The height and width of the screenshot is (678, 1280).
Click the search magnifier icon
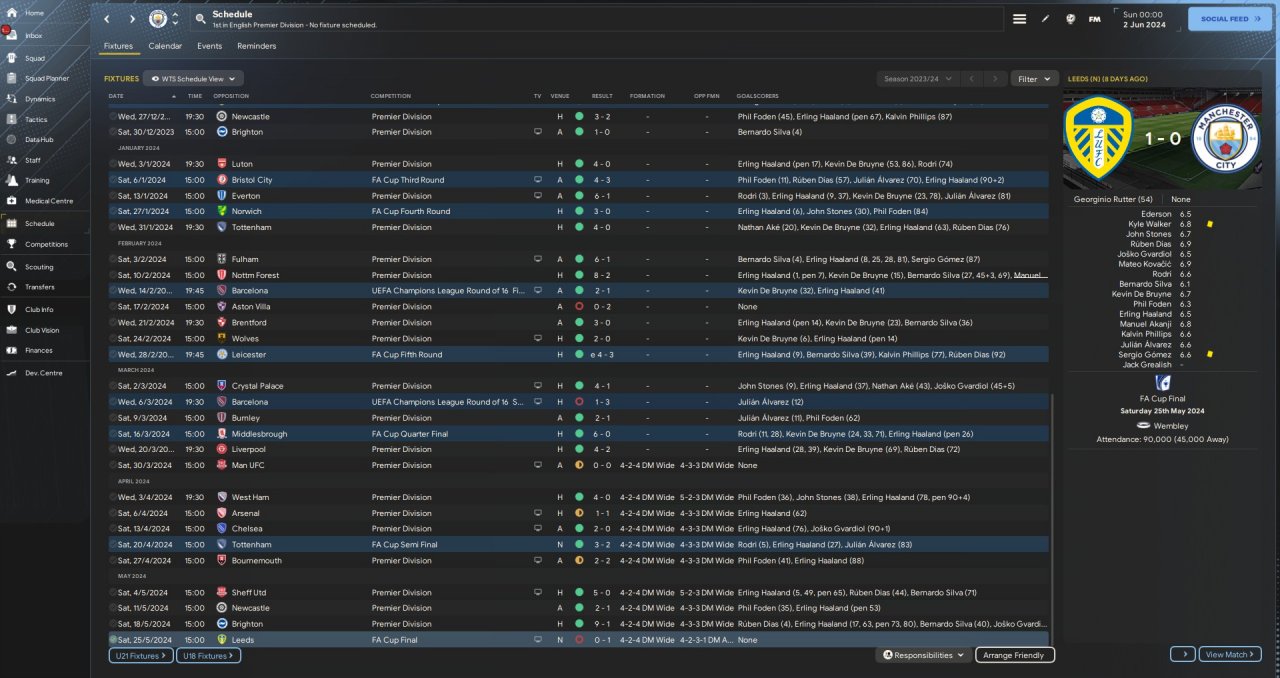point(200,19)
